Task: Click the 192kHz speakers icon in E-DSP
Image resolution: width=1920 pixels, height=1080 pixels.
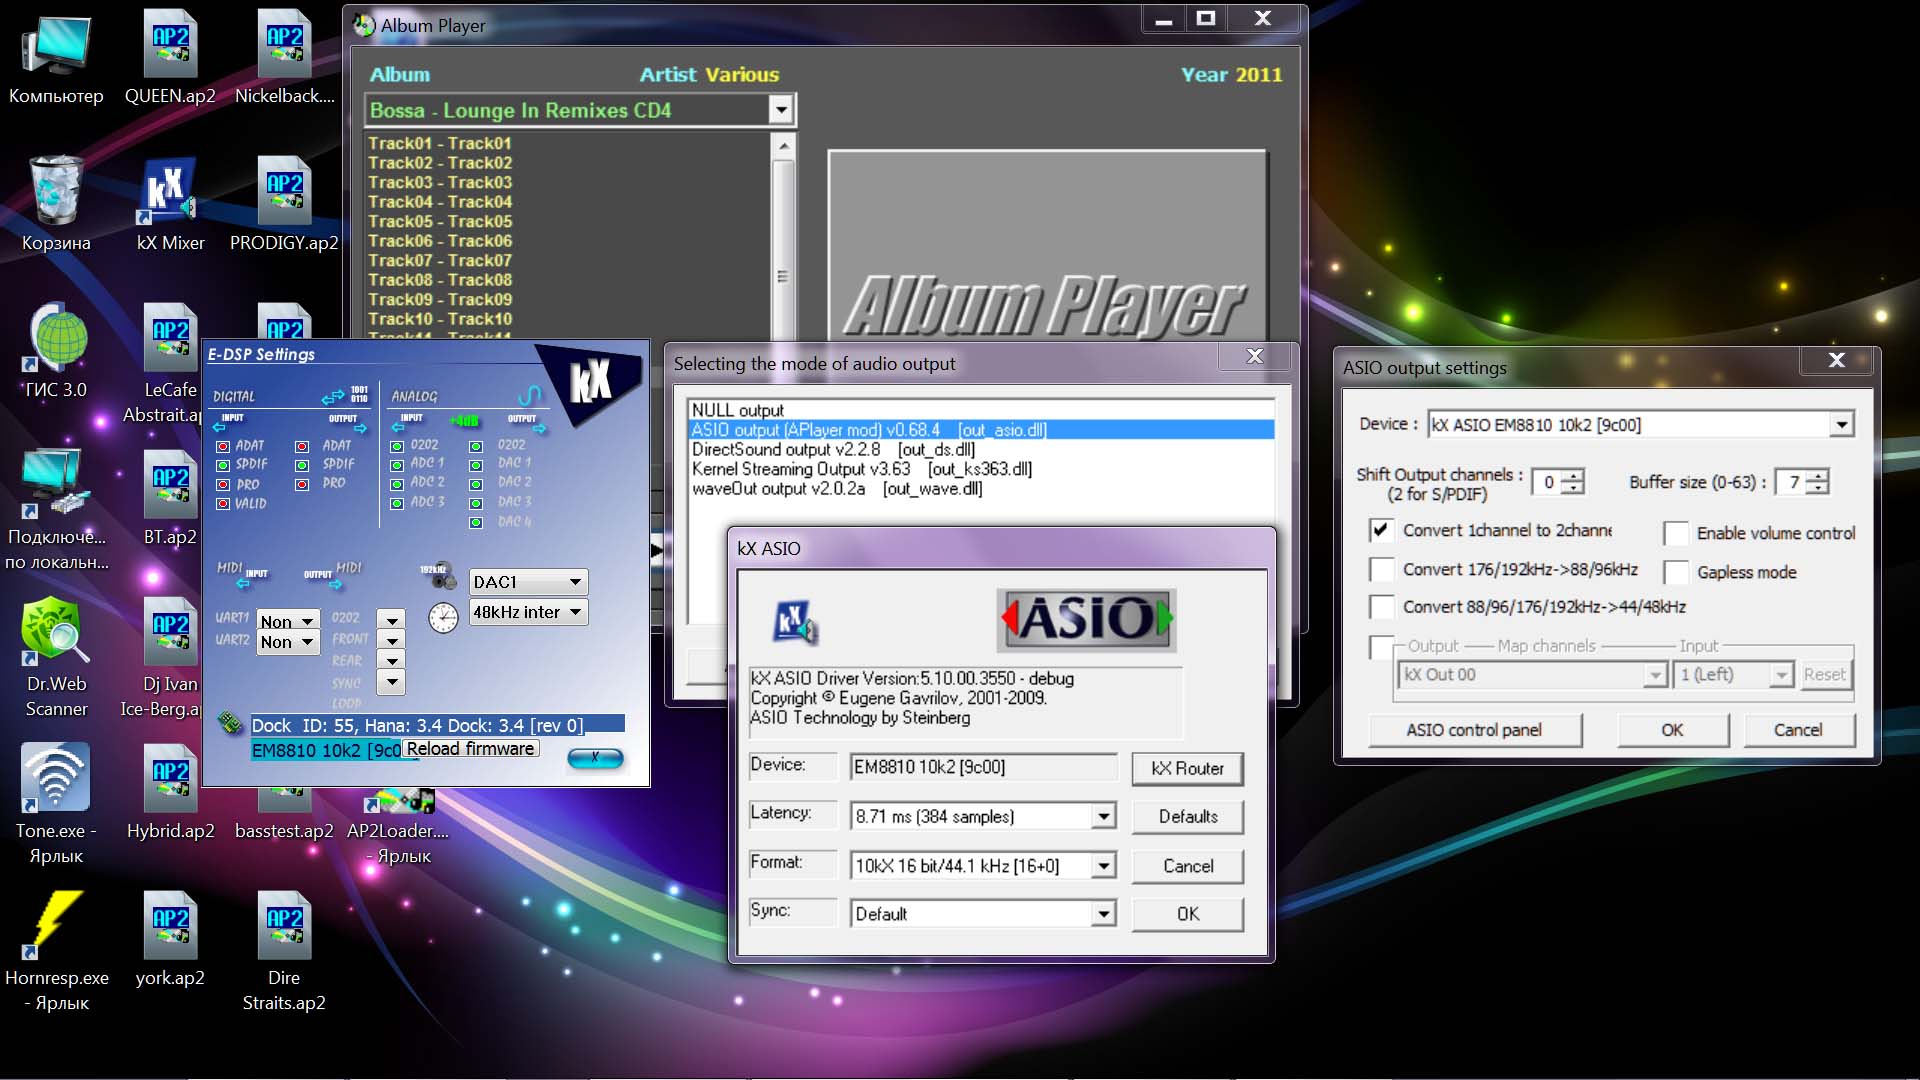Action: tap(438, 574)
